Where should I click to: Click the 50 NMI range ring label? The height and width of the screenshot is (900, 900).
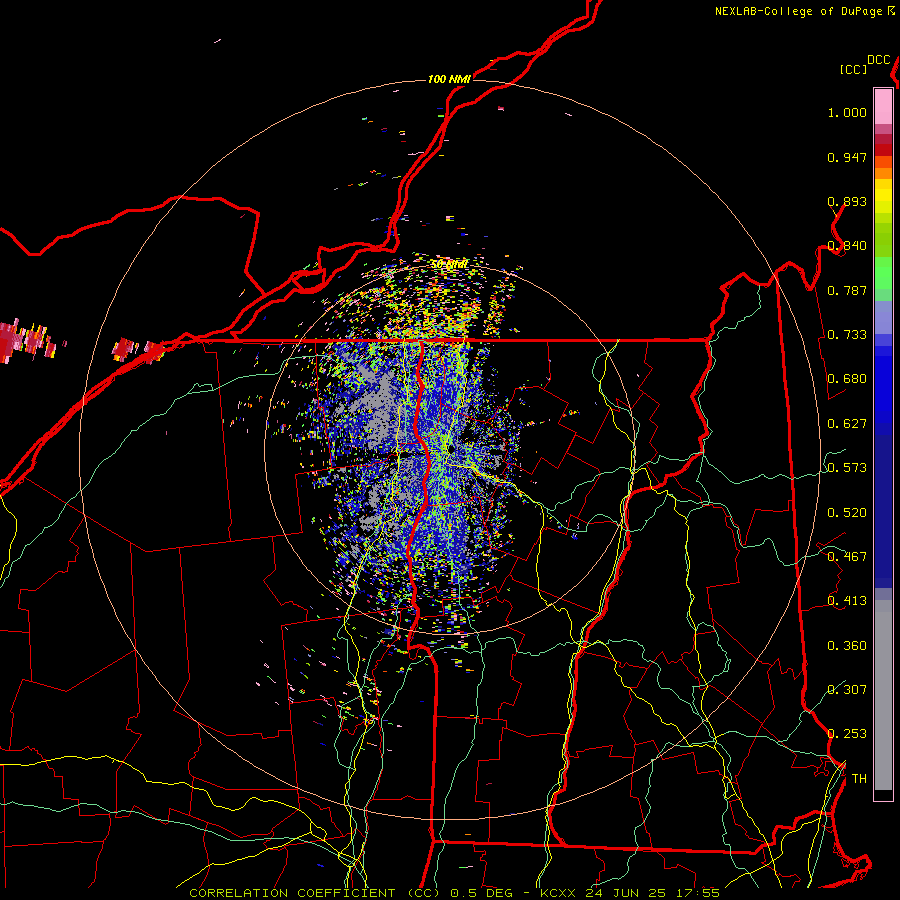pyautogui.click(x=449, y=264)
